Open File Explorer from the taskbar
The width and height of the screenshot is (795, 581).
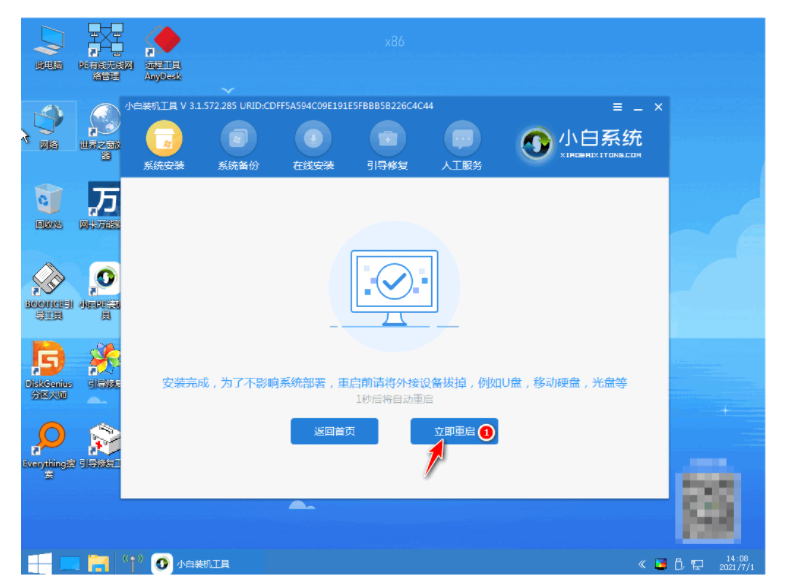click(x=98, y=563)
